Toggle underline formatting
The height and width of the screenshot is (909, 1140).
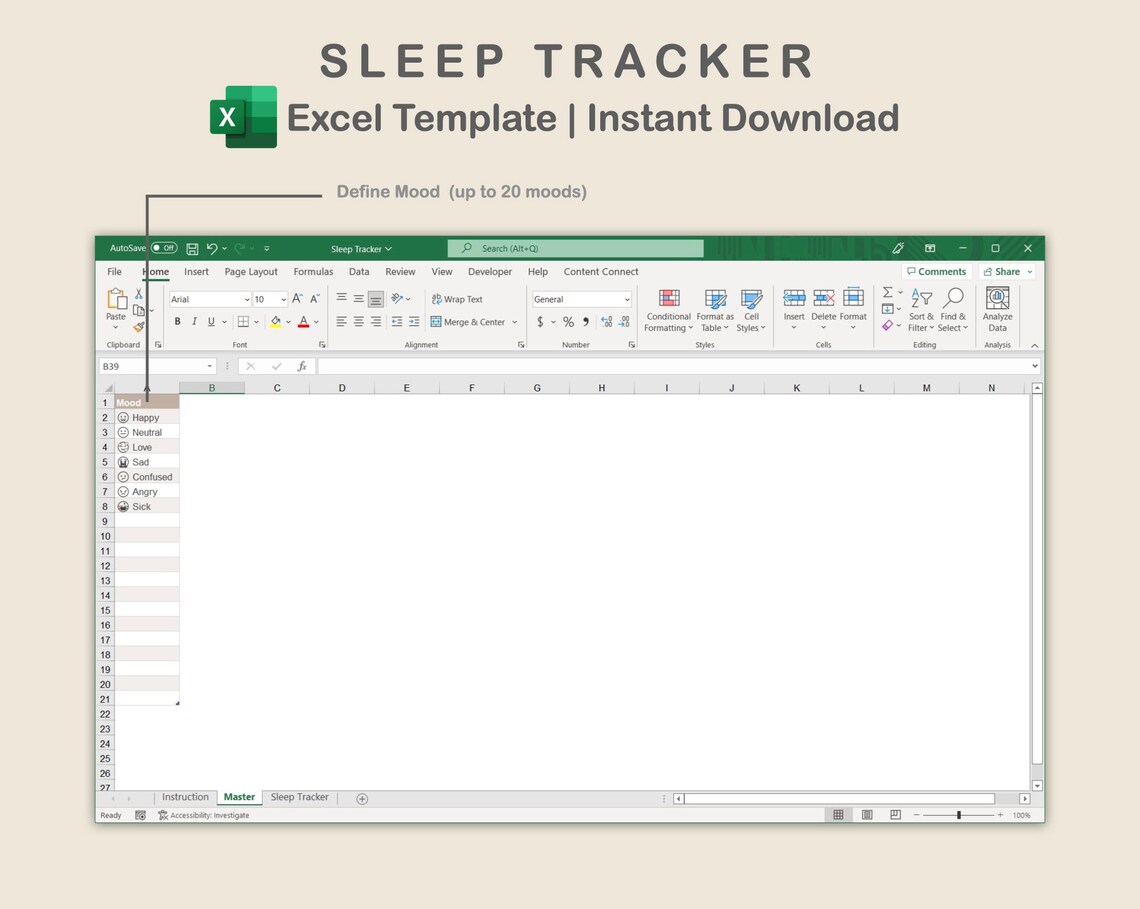pos(208,321)
